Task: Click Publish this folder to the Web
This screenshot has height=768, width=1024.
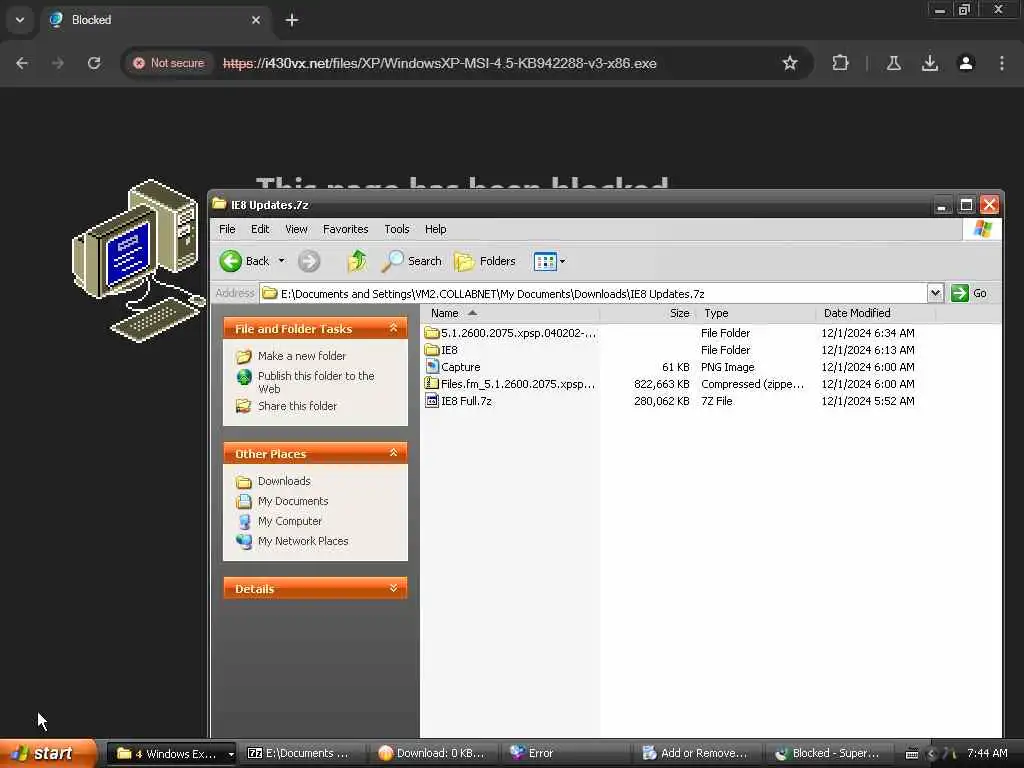Action: coord(316,382)
